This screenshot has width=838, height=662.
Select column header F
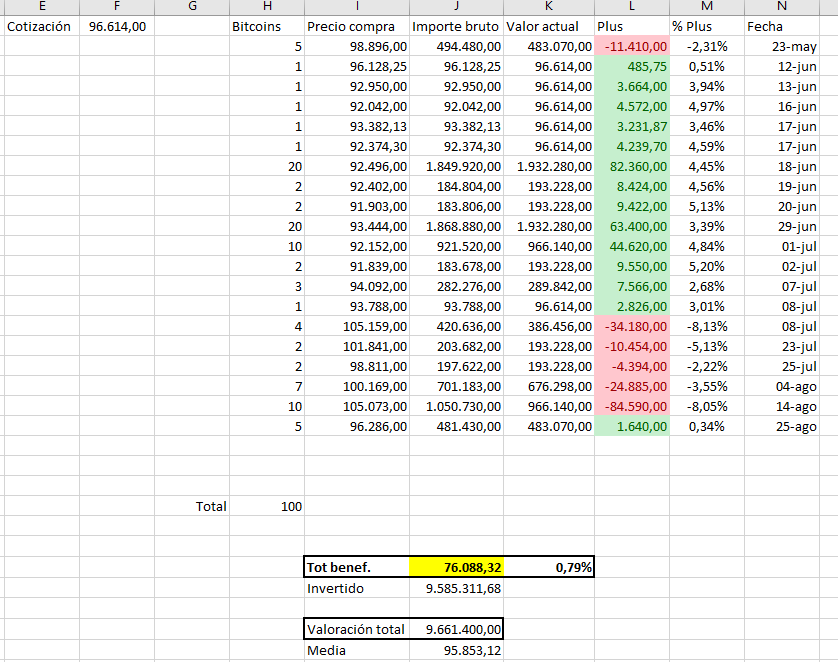[x=117, y=7]
